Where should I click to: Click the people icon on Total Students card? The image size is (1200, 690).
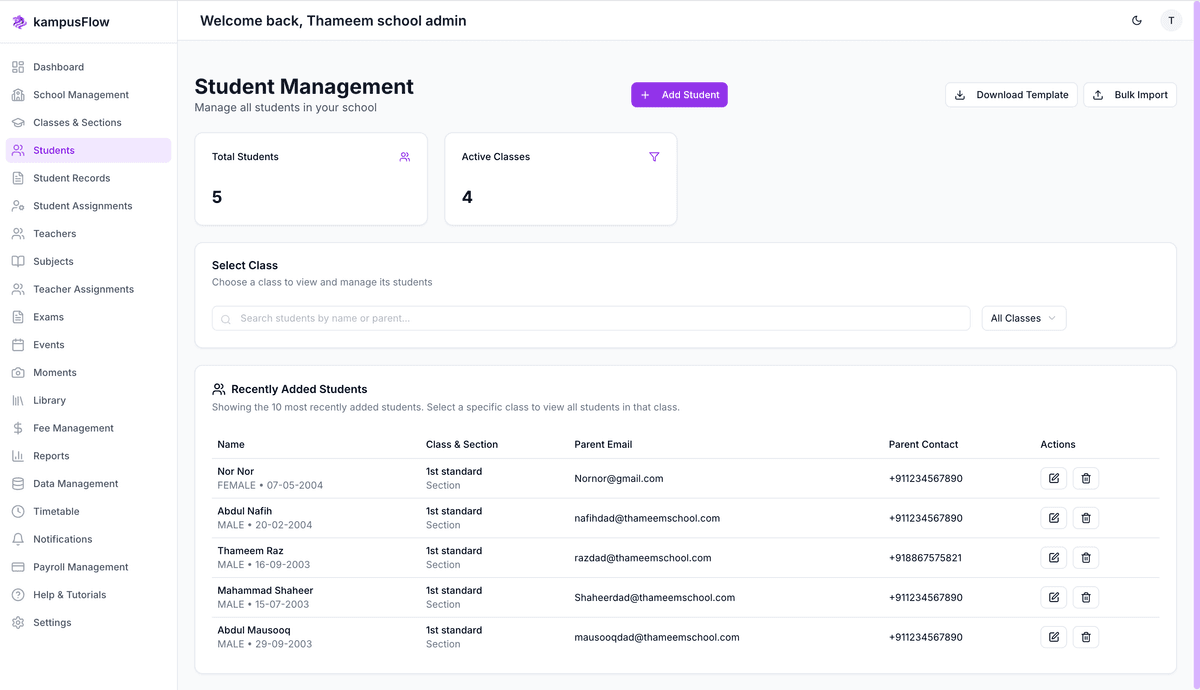pyautogui.click(x=405, y=157)
